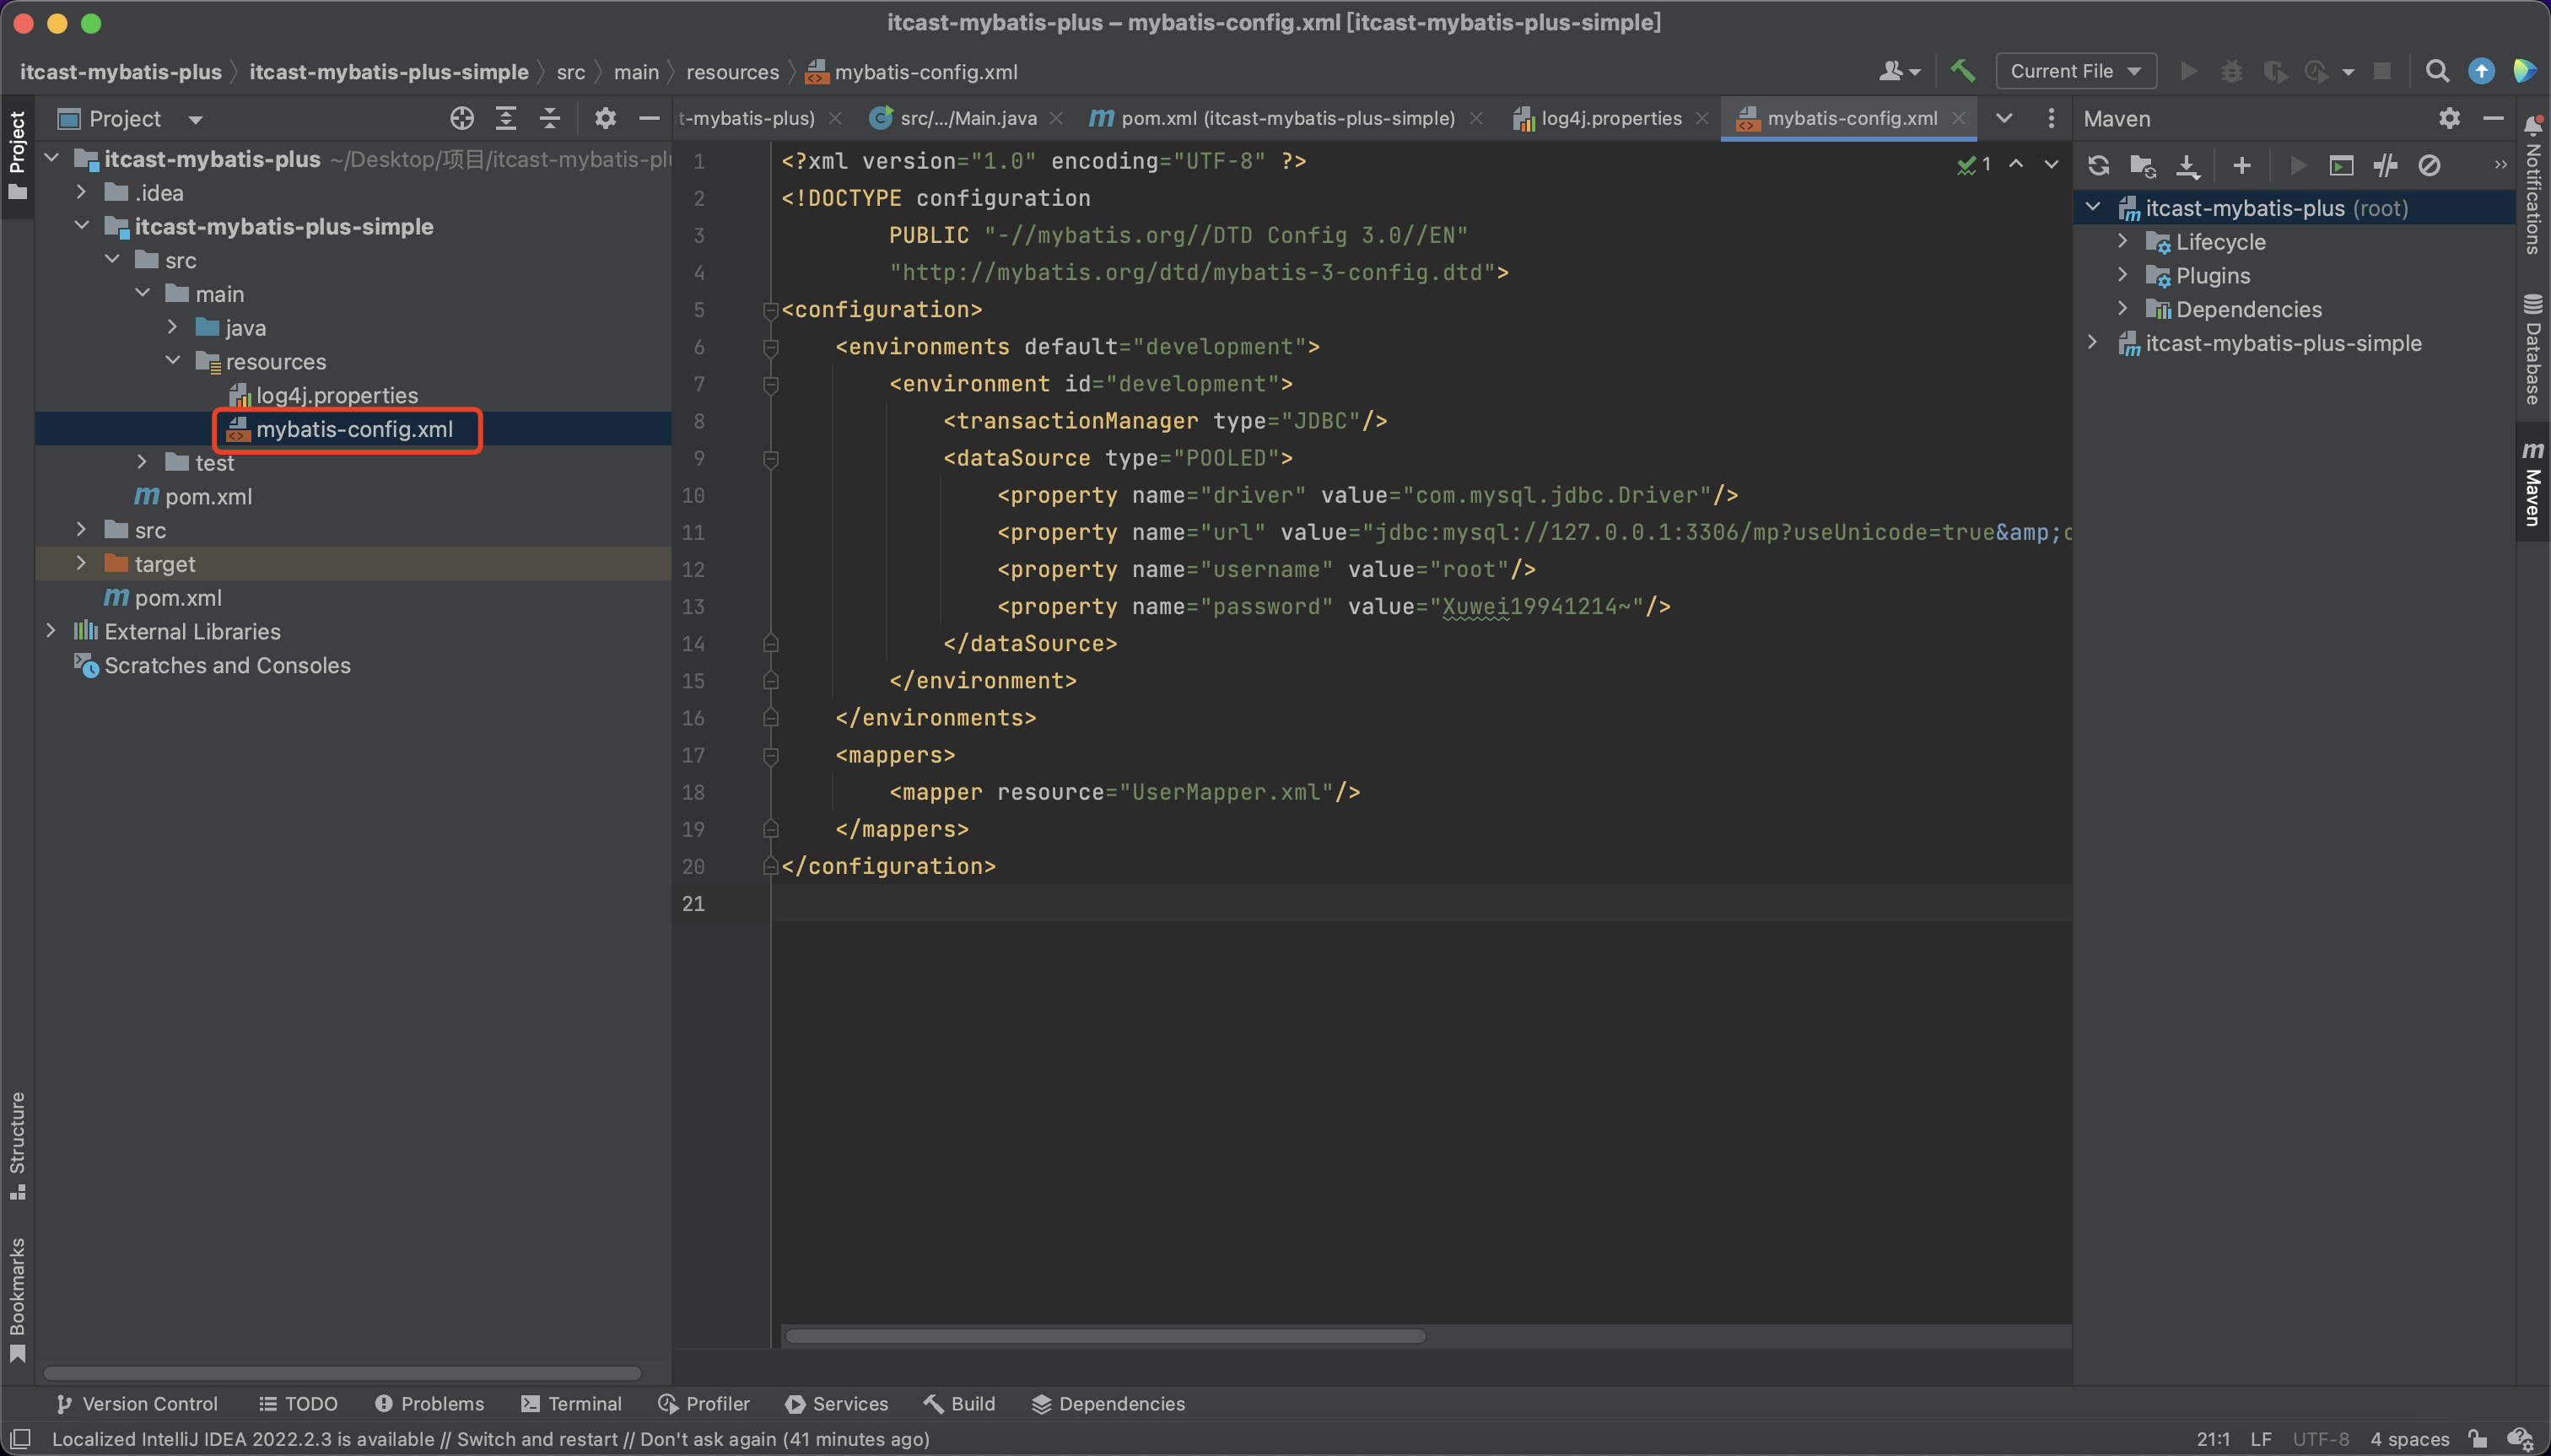
Task: Open Search Everywhere magnifier icon
Action: pyautogui.click(x=2437, y=71)
